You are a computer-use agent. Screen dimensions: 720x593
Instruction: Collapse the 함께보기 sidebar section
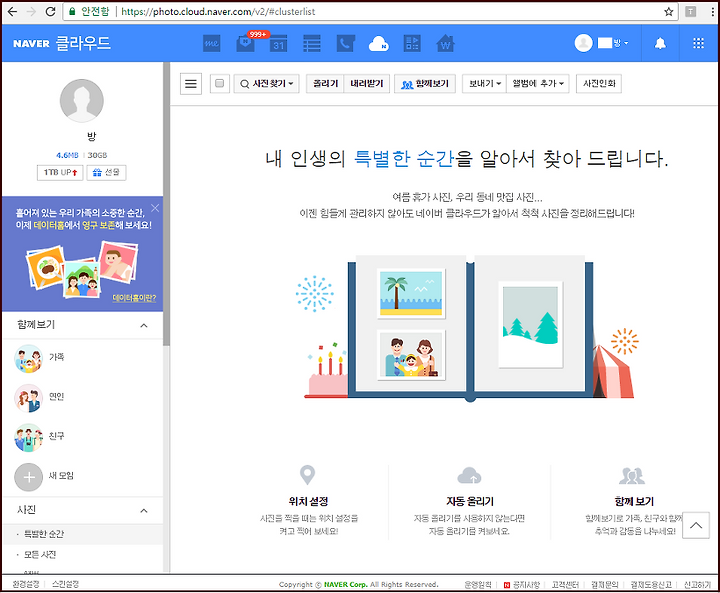(x=144, y=325)
